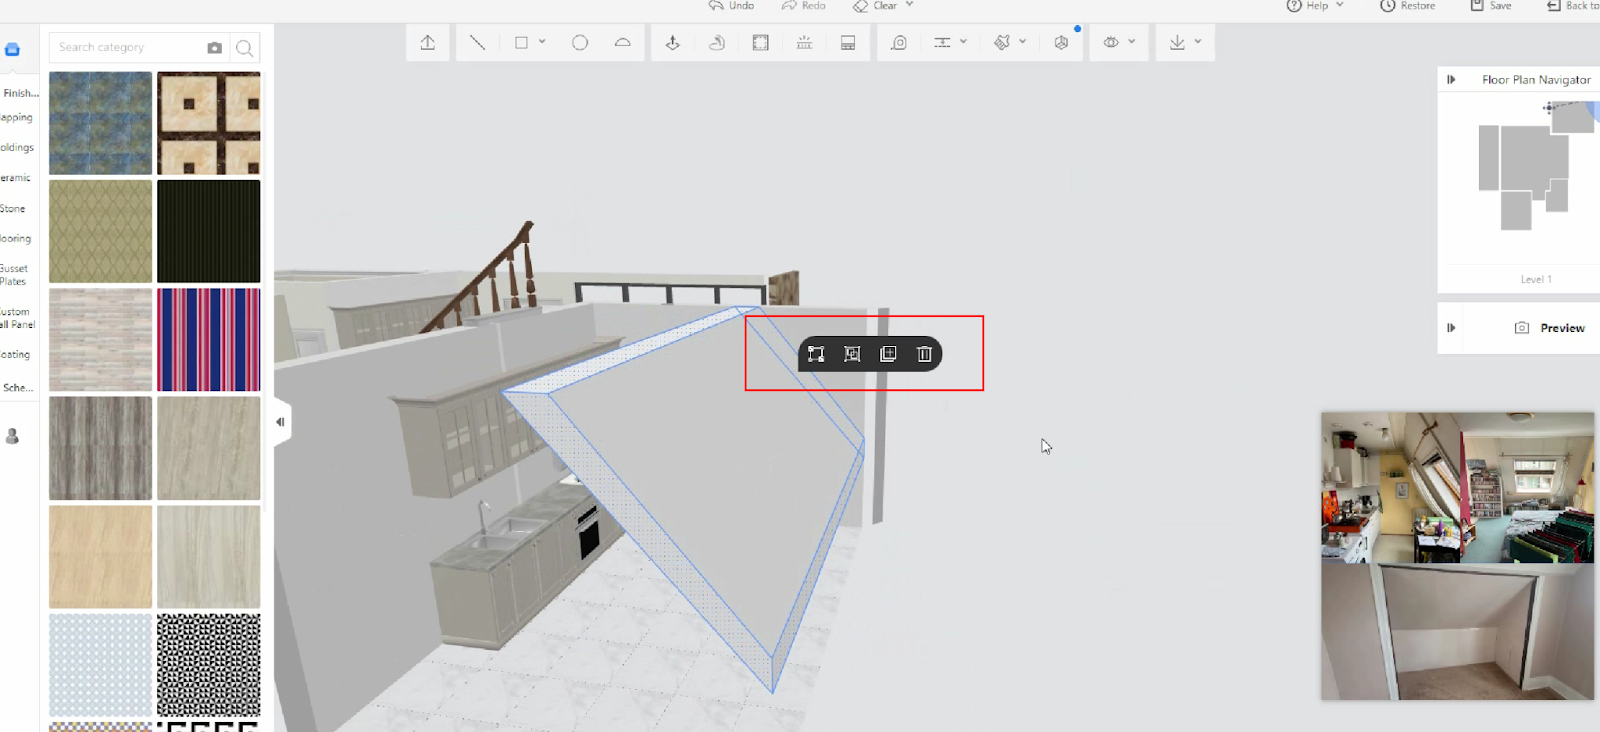
Task: Open the user profile sidebar icon
Action: tap(12, 436)
